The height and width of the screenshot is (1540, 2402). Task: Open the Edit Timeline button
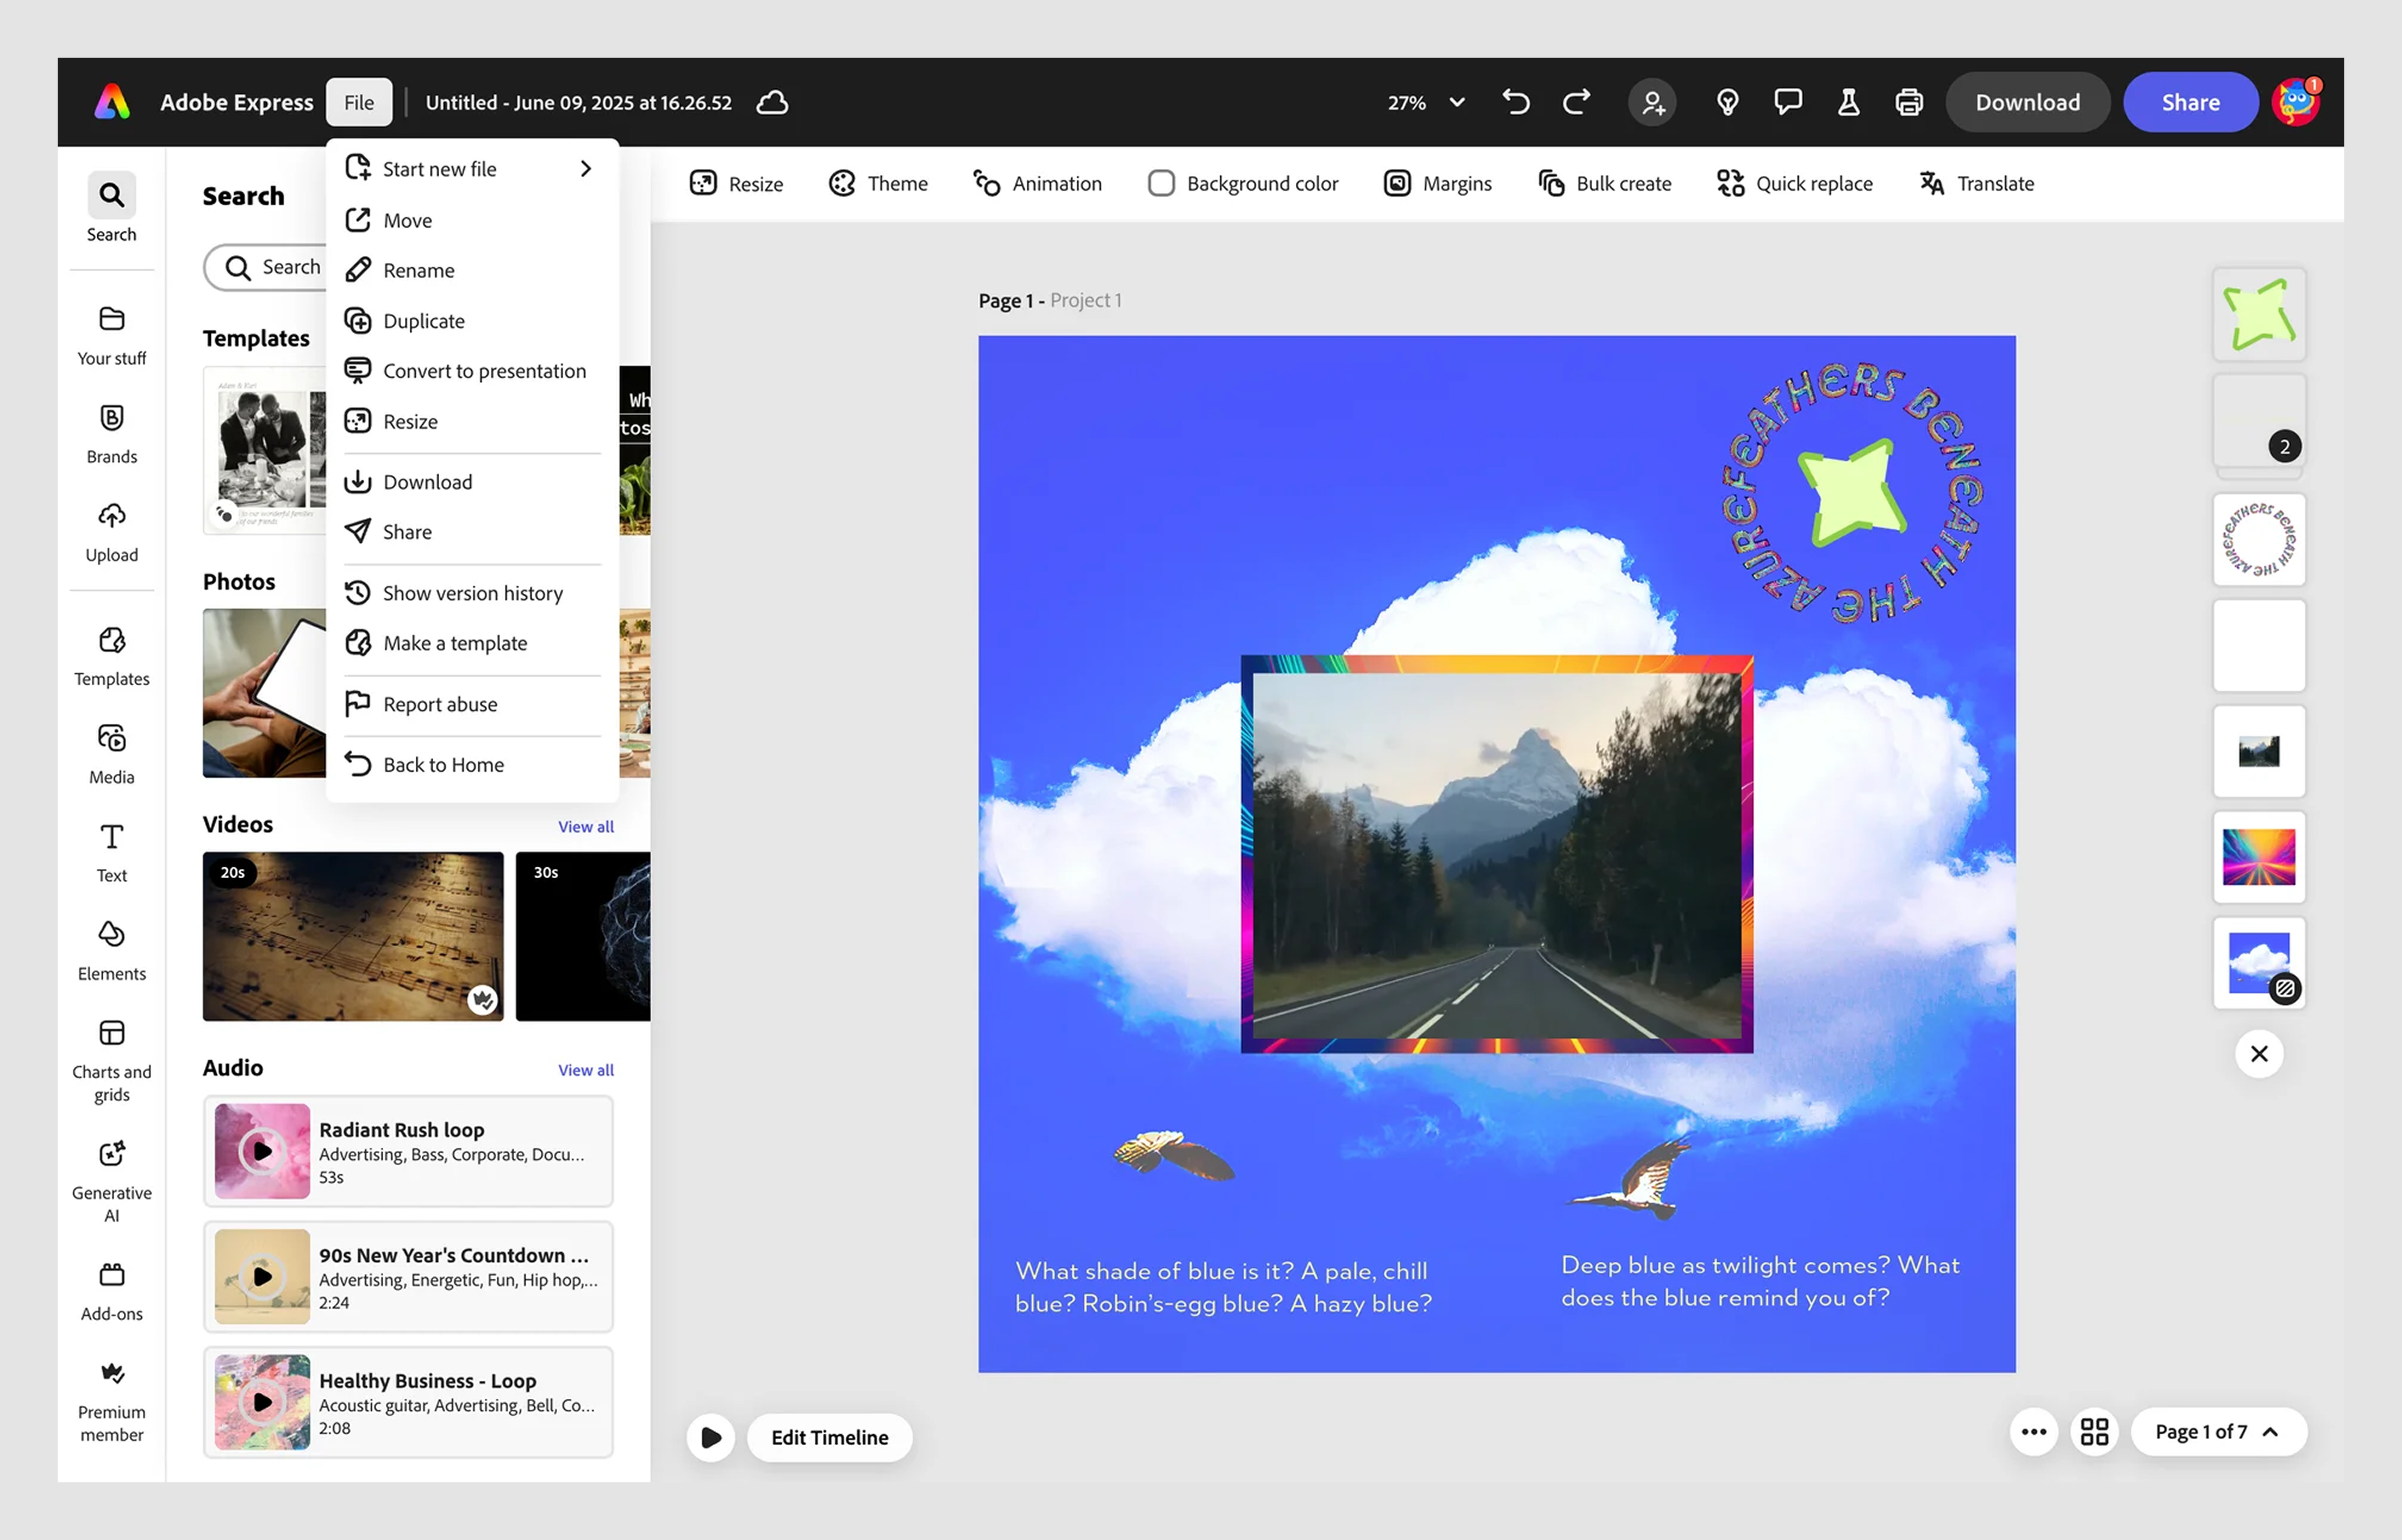(x=829, y=1437)
